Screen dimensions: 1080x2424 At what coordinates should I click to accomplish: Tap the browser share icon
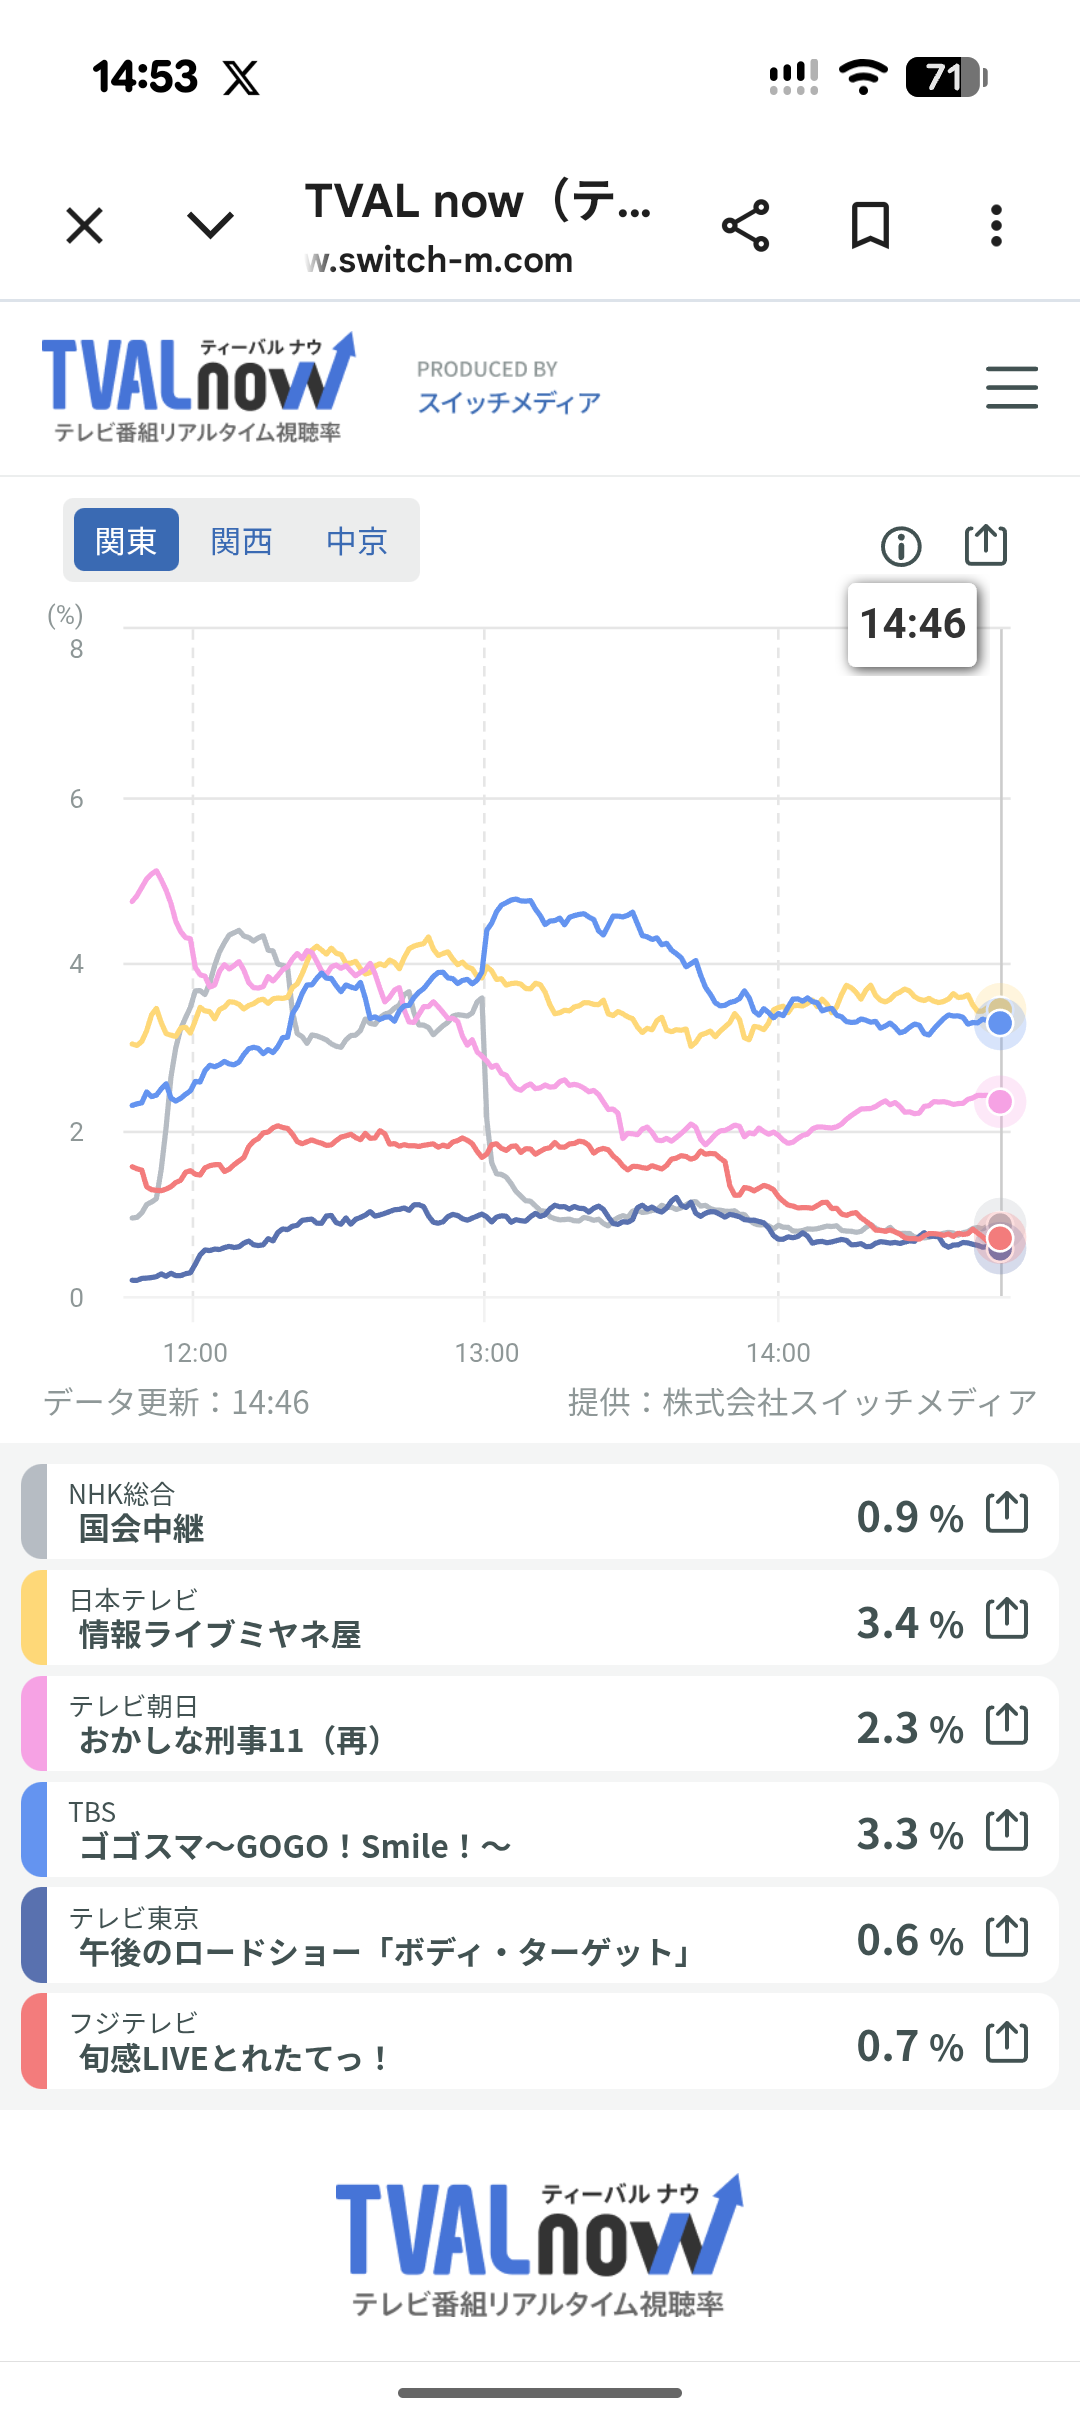pyautogui.click(x=746, y=225)
